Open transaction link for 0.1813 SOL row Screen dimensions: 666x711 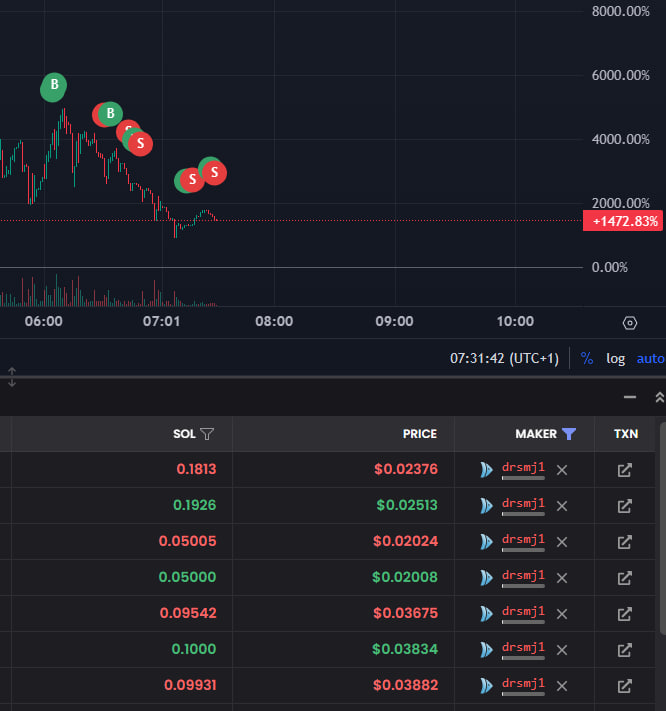[x=625, y=470]
